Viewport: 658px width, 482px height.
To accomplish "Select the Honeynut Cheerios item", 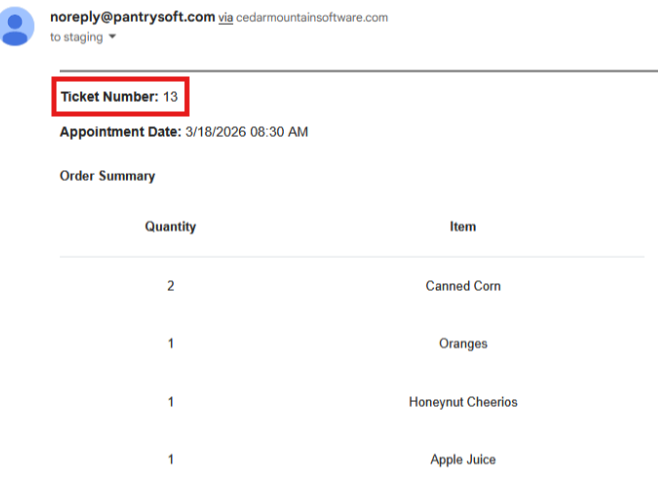I will (x=462, y=402).
